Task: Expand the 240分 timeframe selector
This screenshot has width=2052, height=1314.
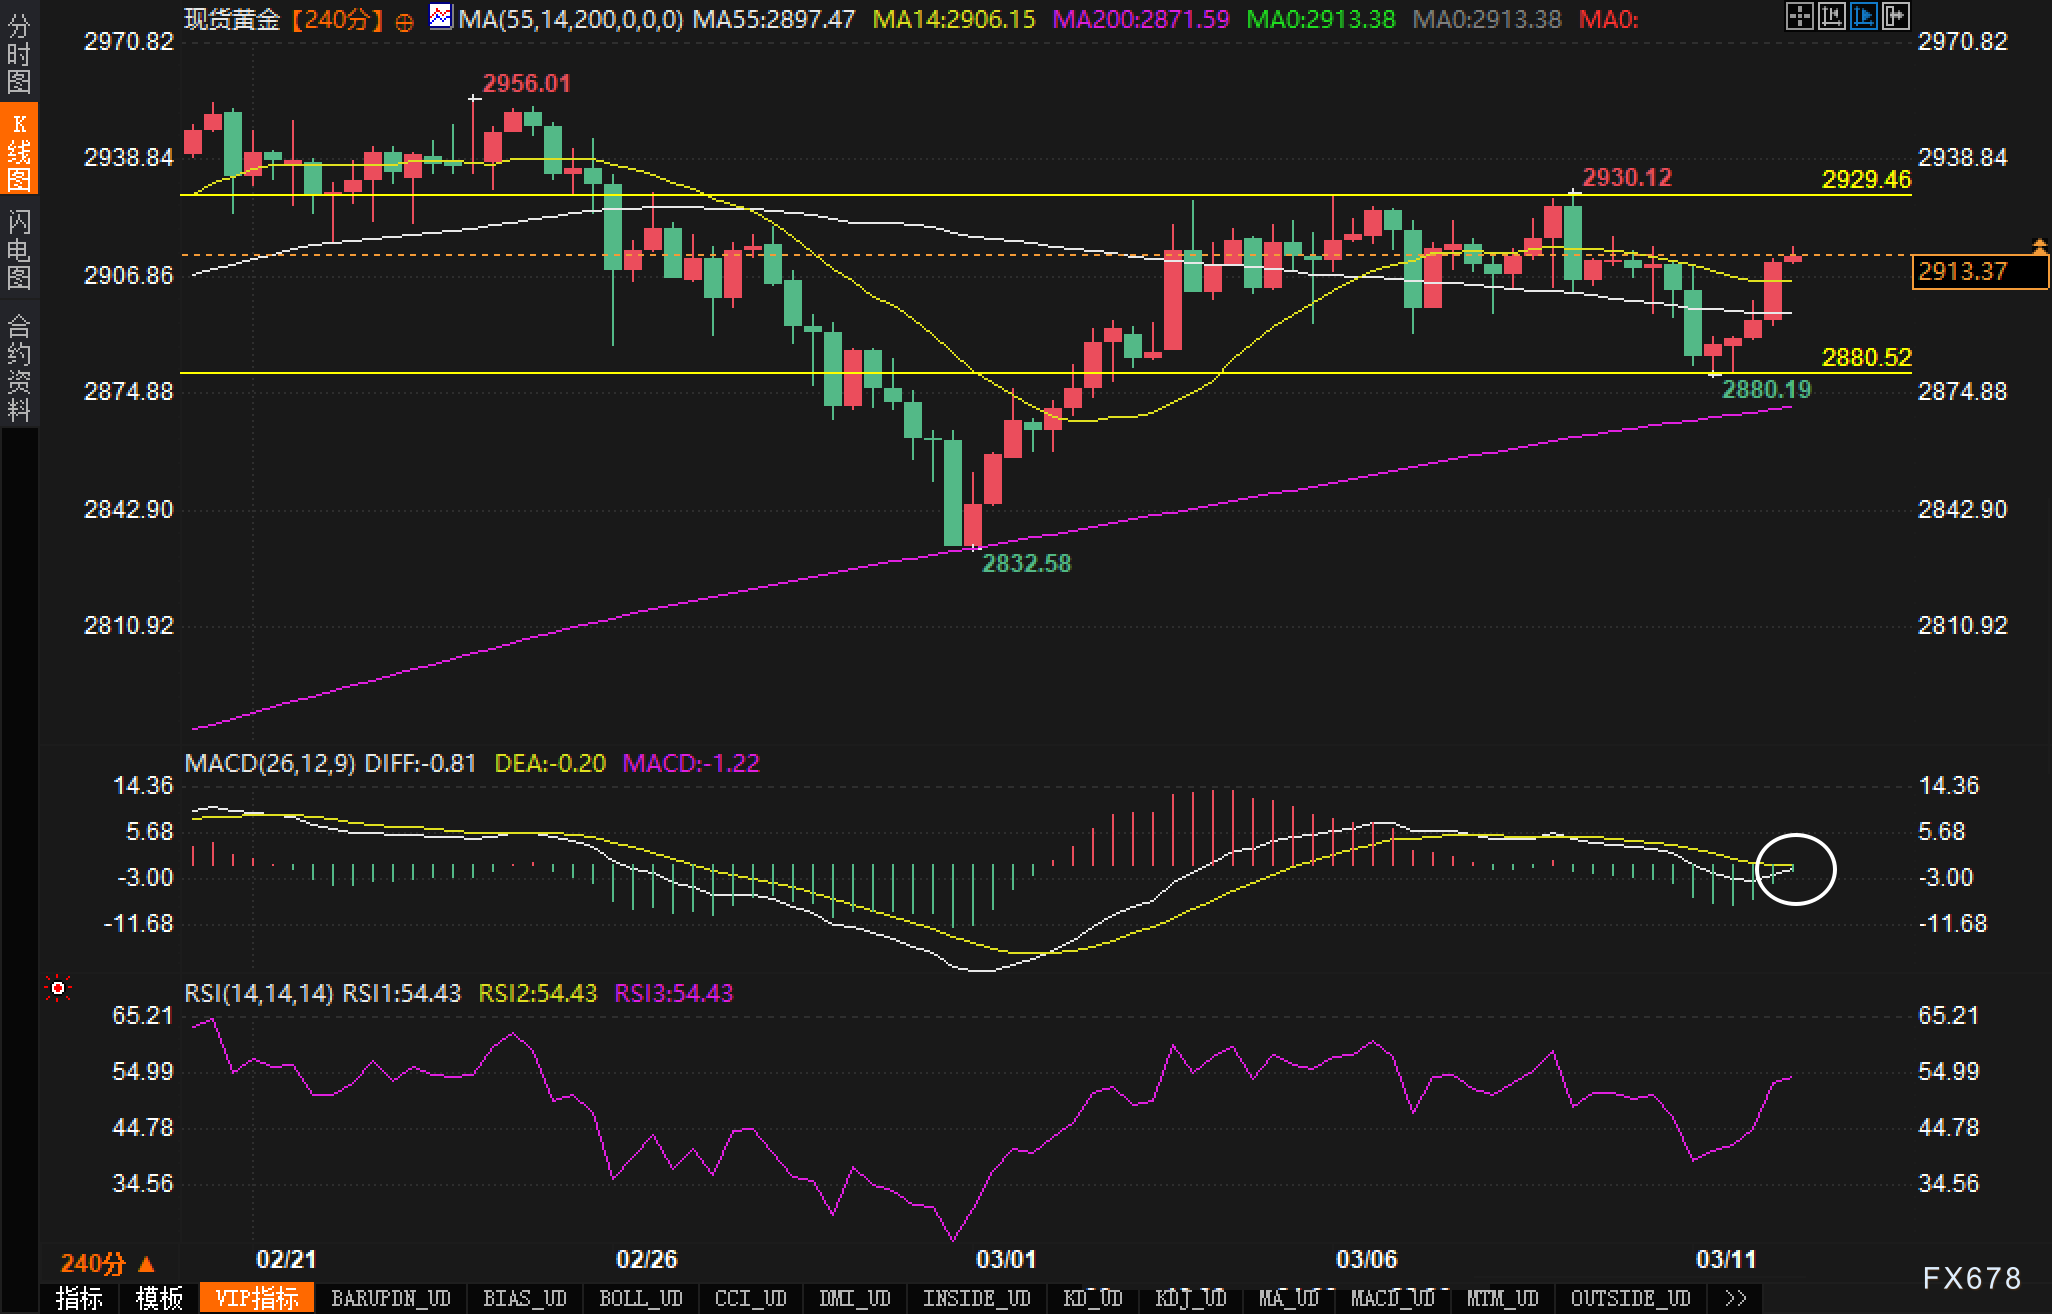Action: (108, 1264)
